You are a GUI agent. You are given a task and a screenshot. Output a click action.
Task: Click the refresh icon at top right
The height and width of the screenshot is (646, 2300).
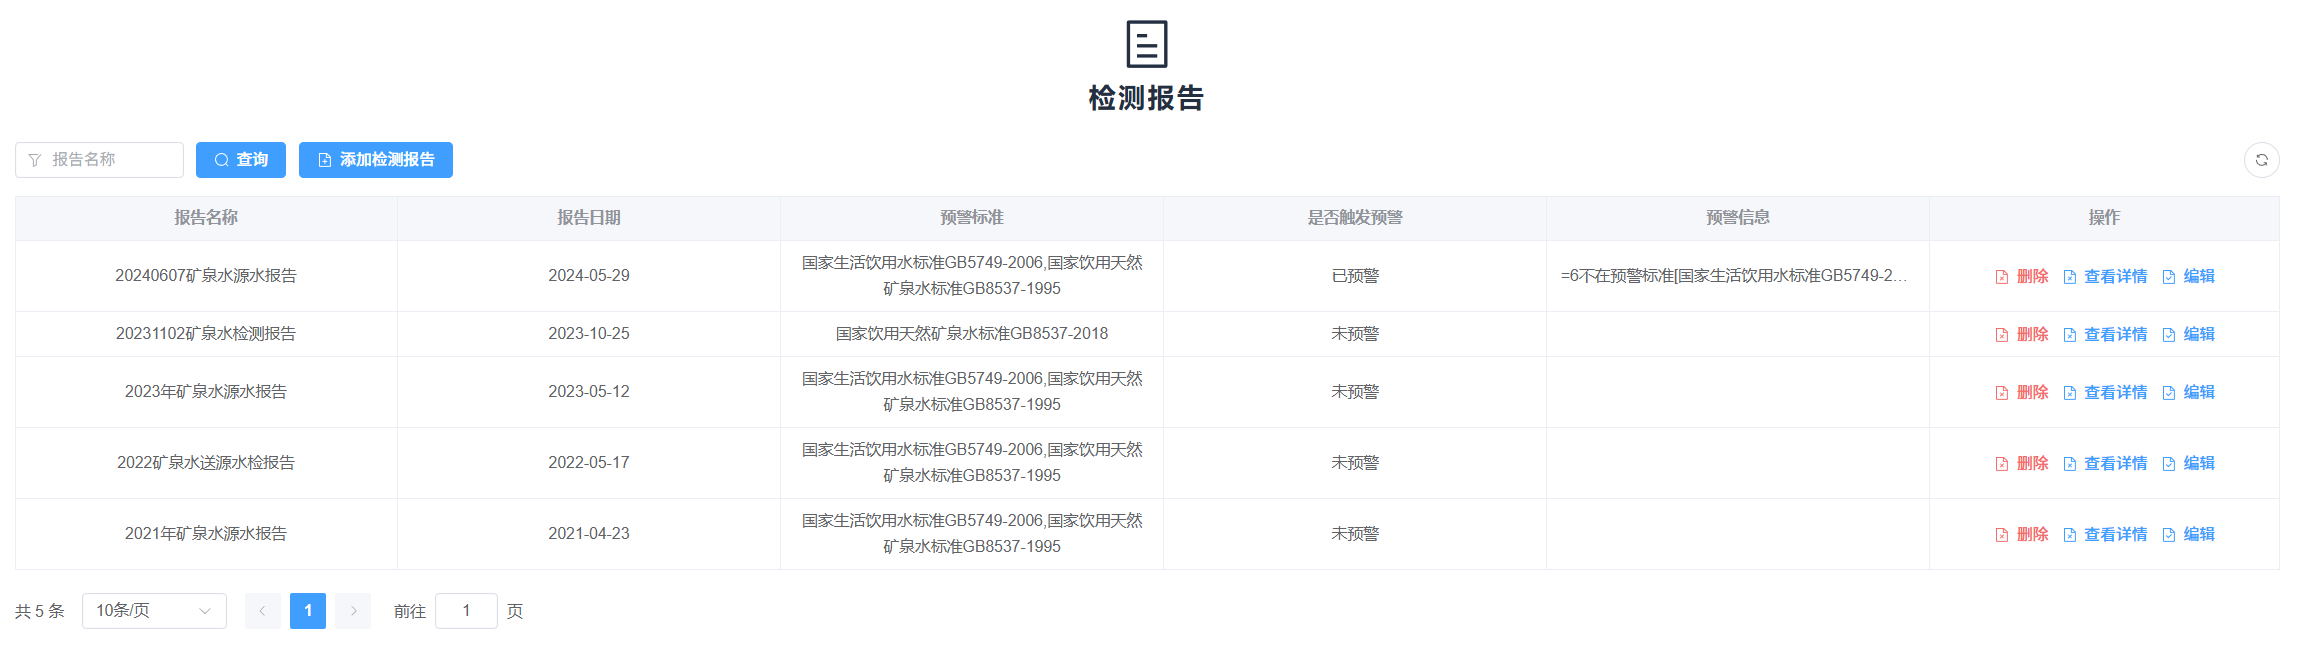[x=2261, y=160]
